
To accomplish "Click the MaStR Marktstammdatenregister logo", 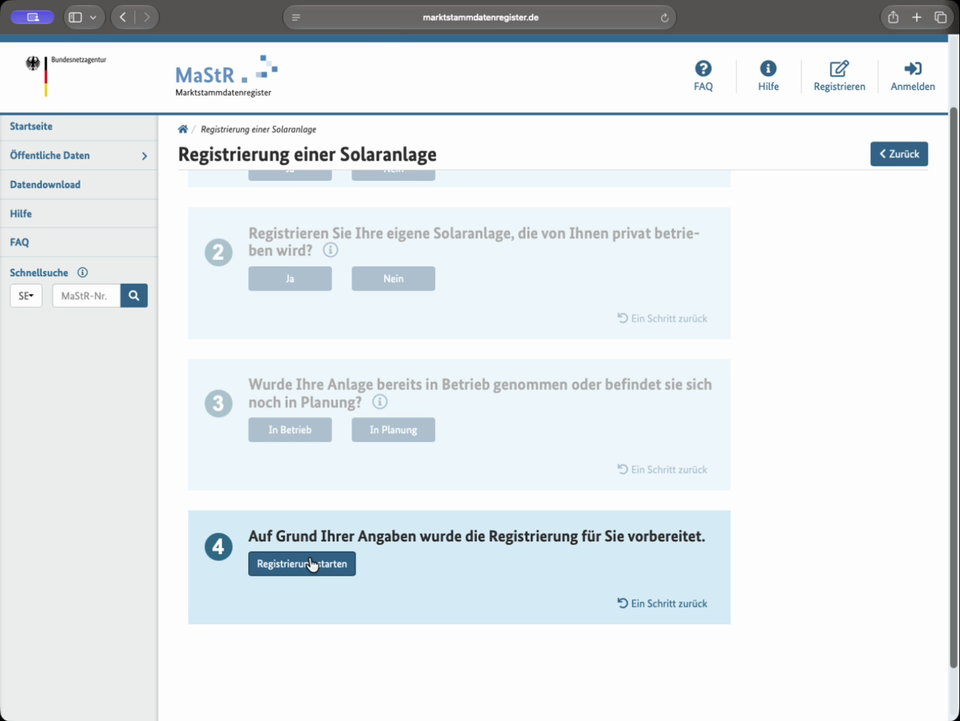I will [x=226, y=76].
